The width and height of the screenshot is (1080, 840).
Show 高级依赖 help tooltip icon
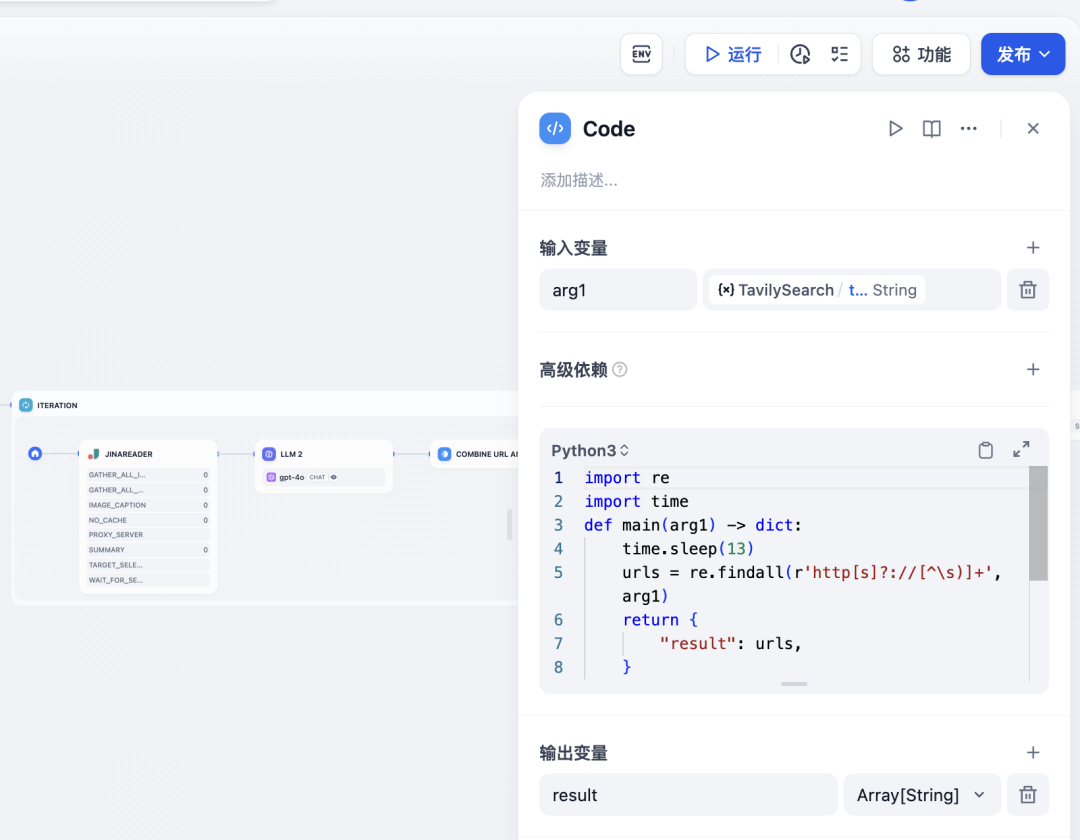pyautogui.click(x=619, y=370)
